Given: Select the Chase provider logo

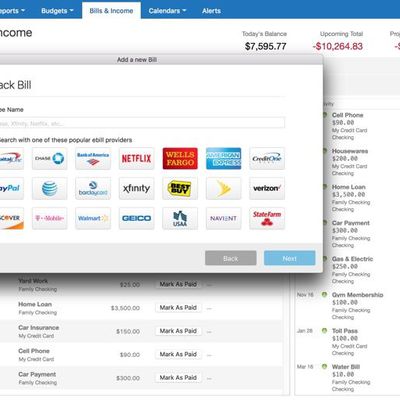Looking at the screenshot, I should (x=50, y=159).
